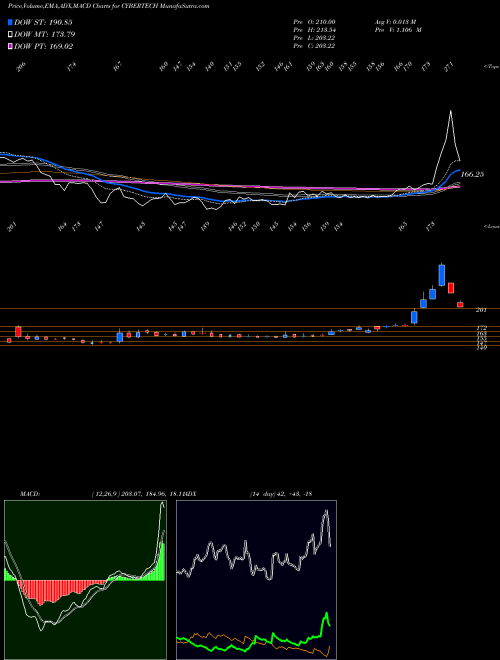Select the 'DOW ST: 190.85' legend text
Screen dimensions: 500x660
tap(43, 22)
